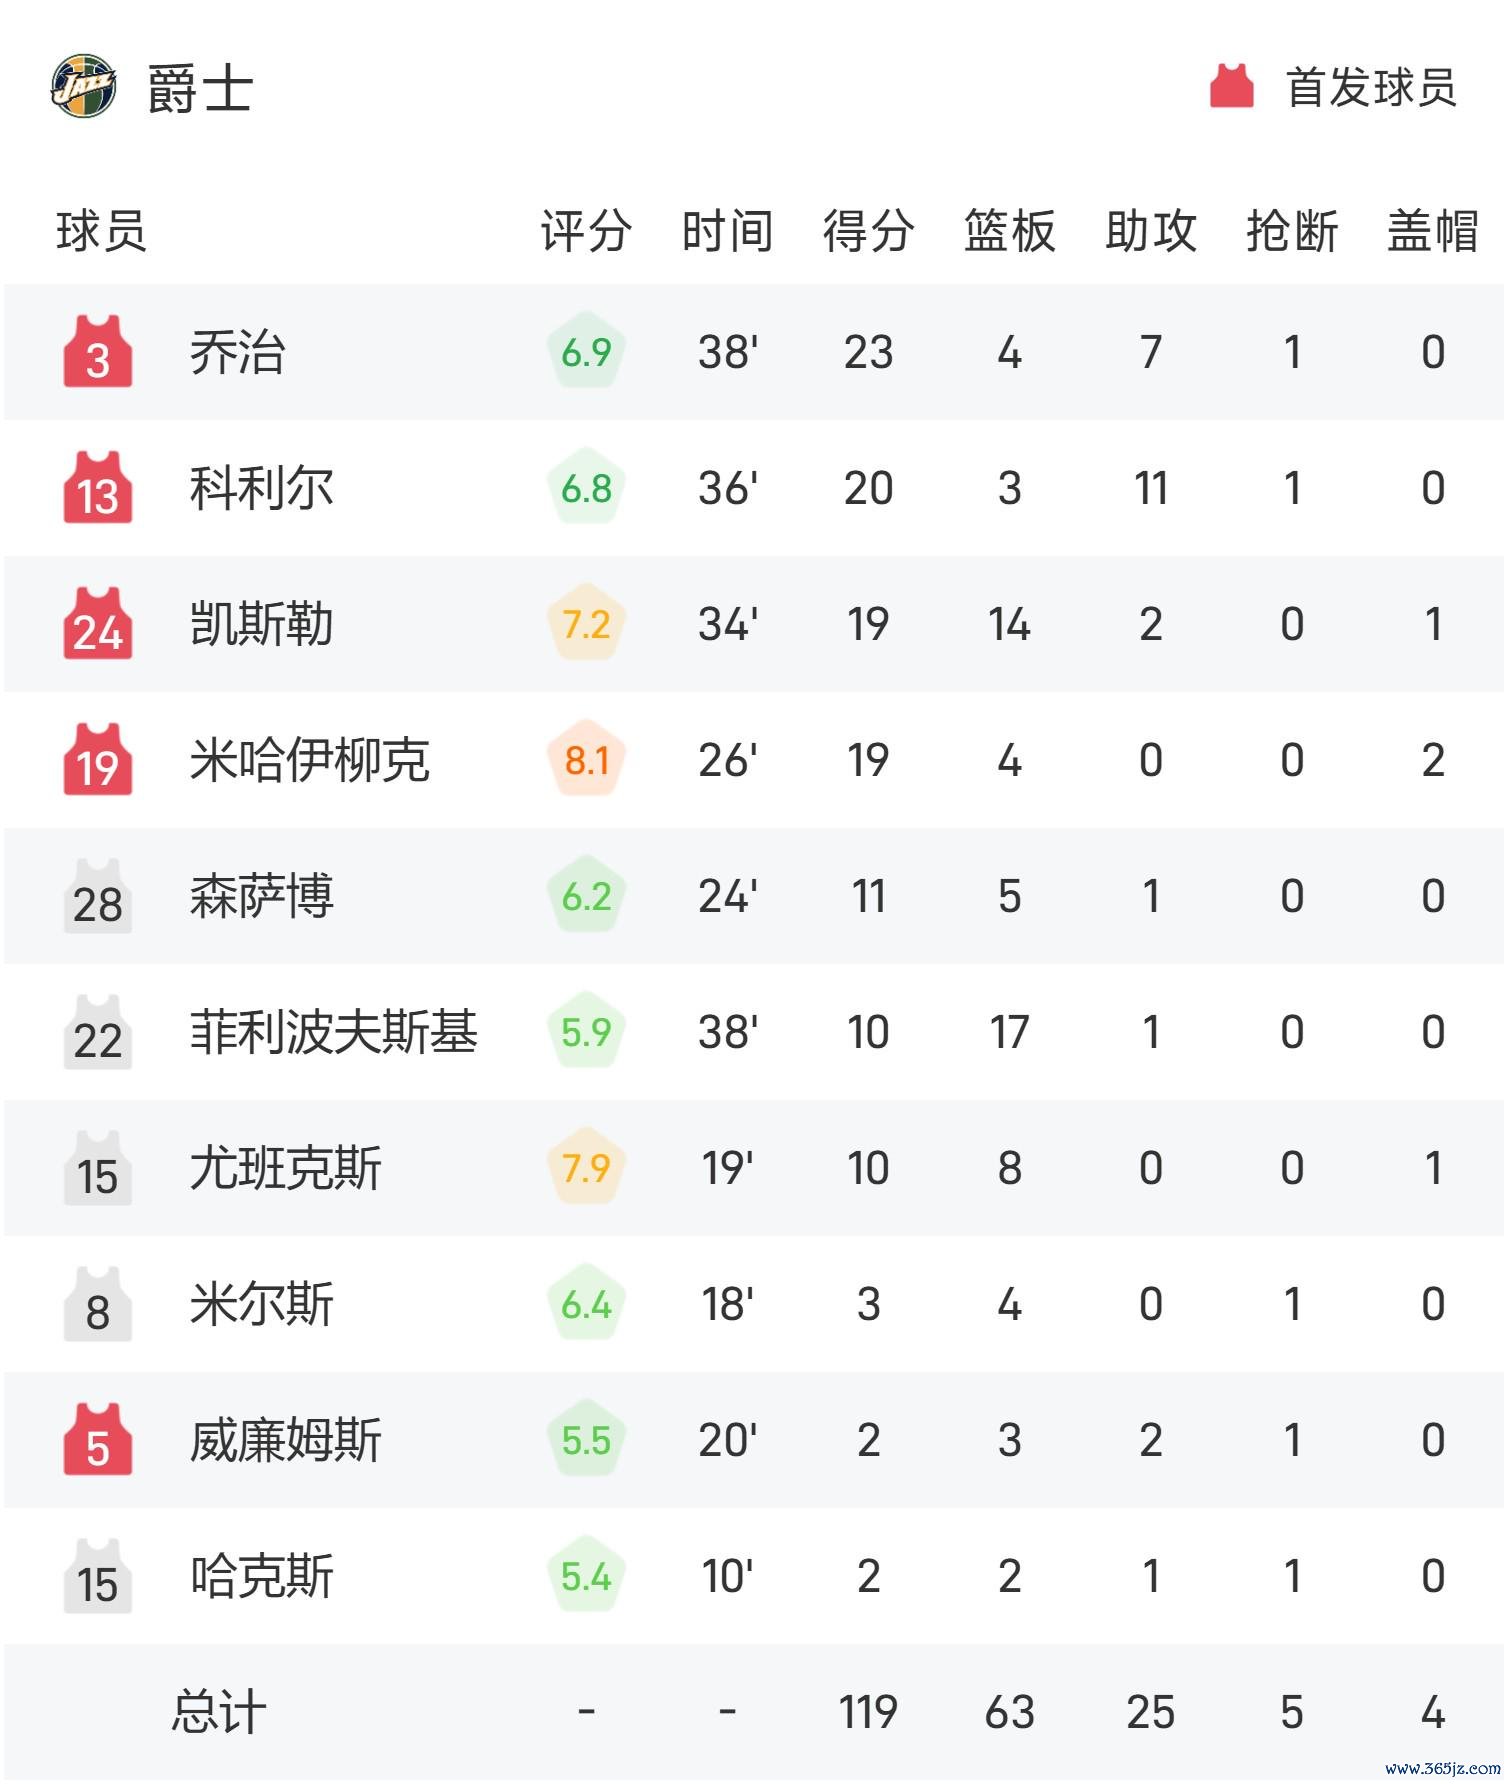Image resolution: width=1508 pixels, height=1784 pixels.
Task: Sort by the 评分 column header
Action: (x=586, y=231)
